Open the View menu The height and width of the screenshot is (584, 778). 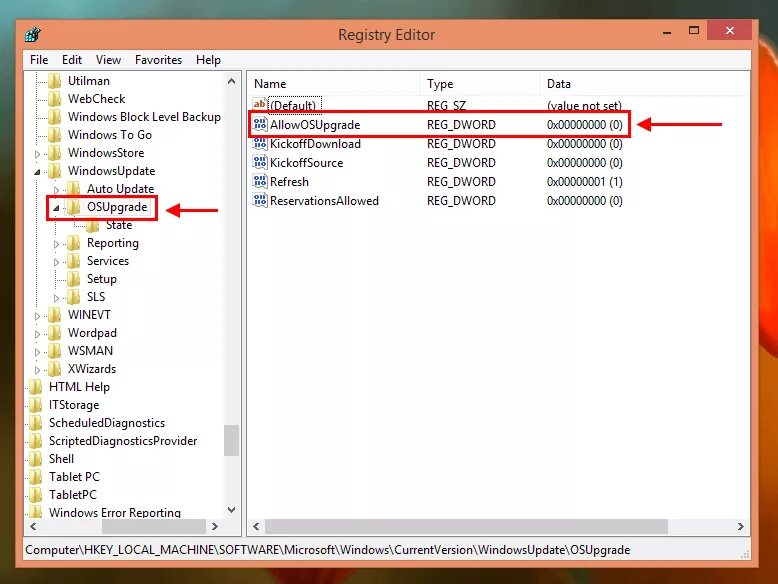108,60
